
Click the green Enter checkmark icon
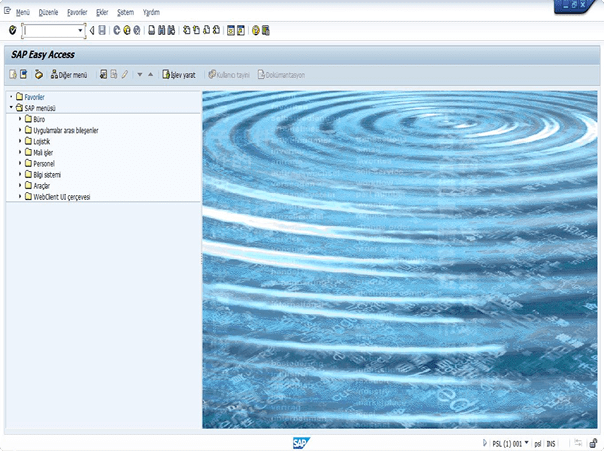coord(11,31)
